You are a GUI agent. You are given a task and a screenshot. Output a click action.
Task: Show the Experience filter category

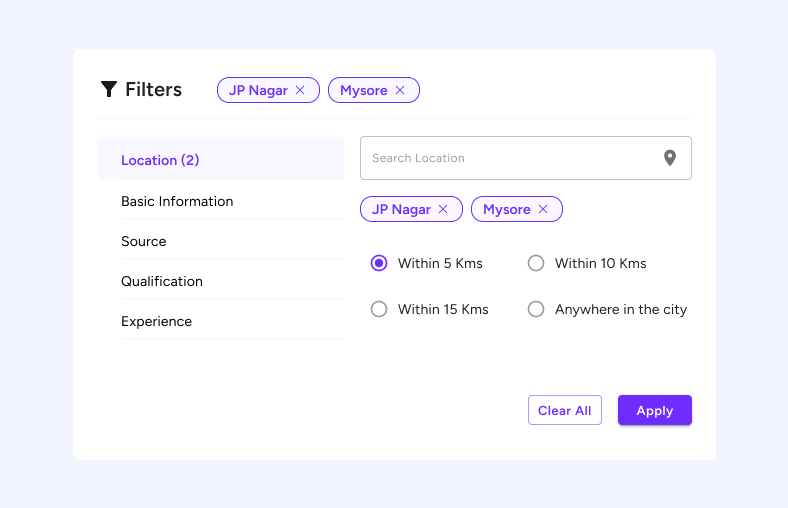point(156,321)
